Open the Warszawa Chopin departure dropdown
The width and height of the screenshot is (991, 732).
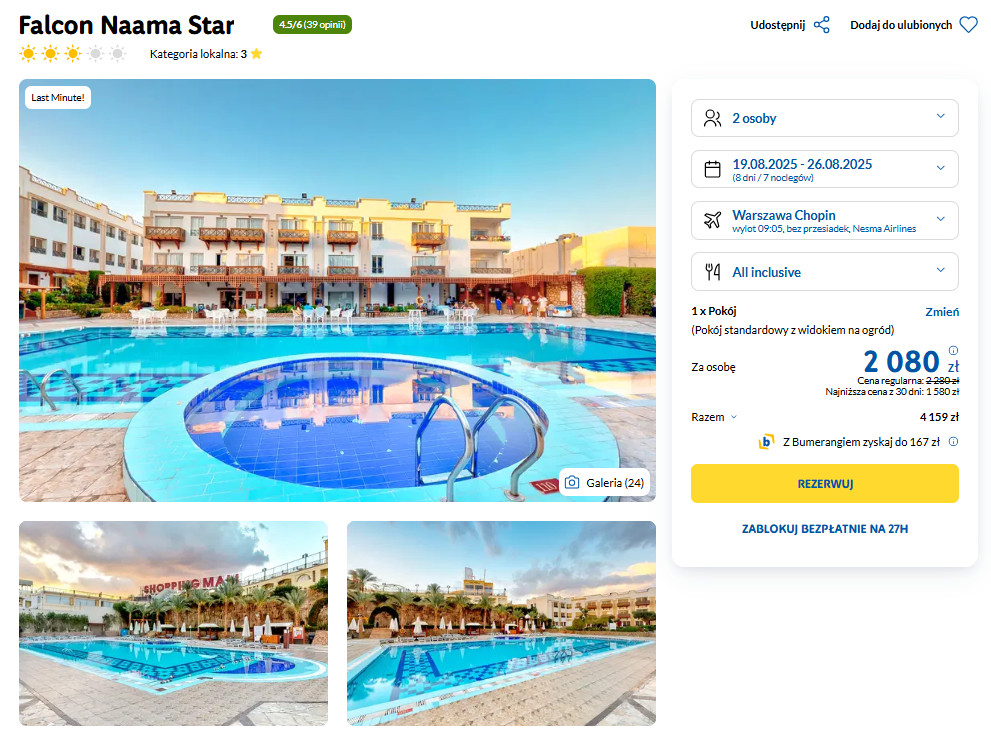tap(825, 220)
